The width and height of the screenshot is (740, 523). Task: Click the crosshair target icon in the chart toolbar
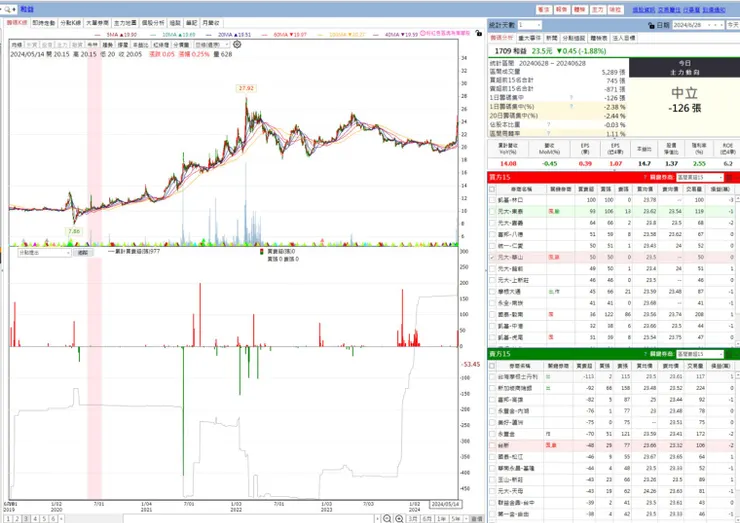[237, 44]
